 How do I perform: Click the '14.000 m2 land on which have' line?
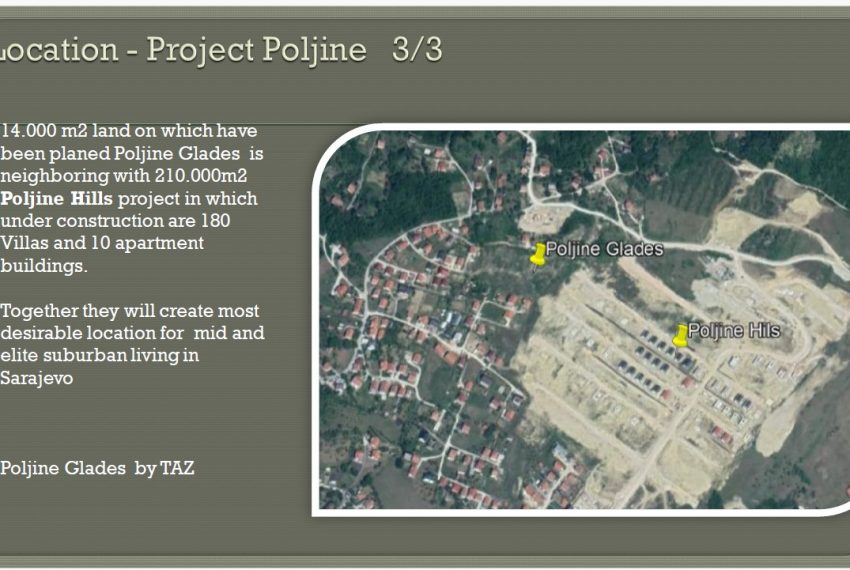[129, 131]
